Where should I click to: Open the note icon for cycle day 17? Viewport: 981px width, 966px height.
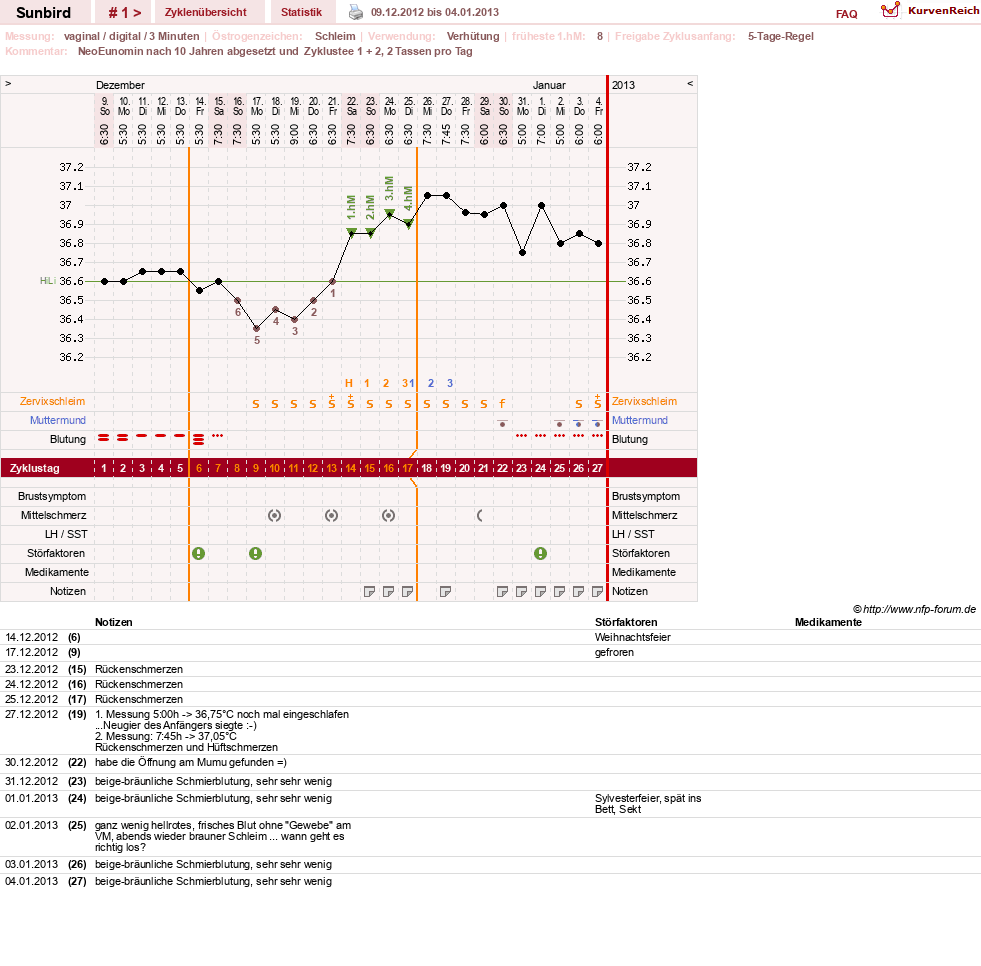(407, 591)
